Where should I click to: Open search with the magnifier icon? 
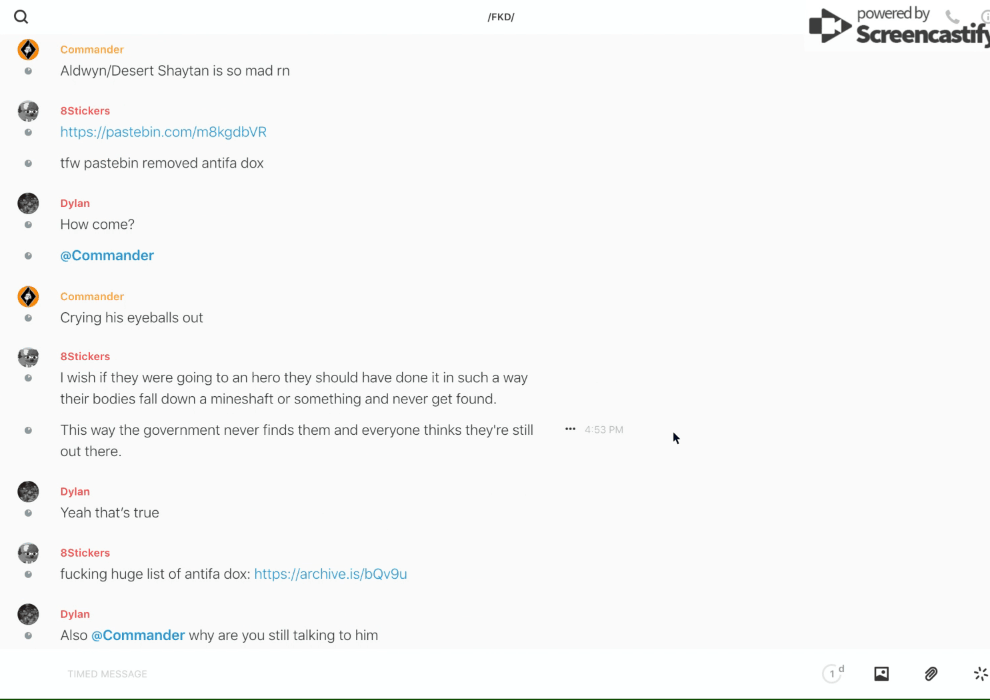coord(21,17)
